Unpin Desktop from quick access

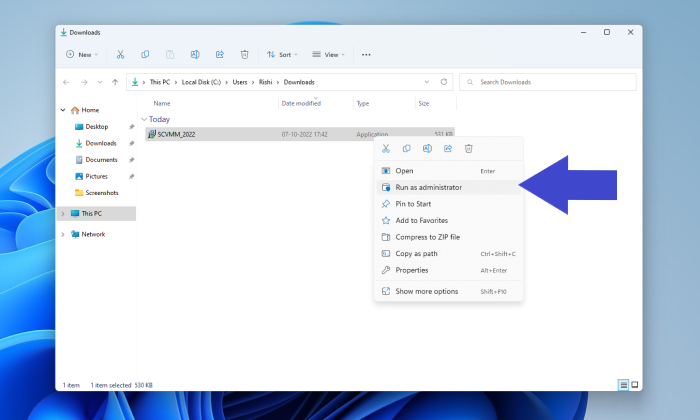click(x=132, y=127)
